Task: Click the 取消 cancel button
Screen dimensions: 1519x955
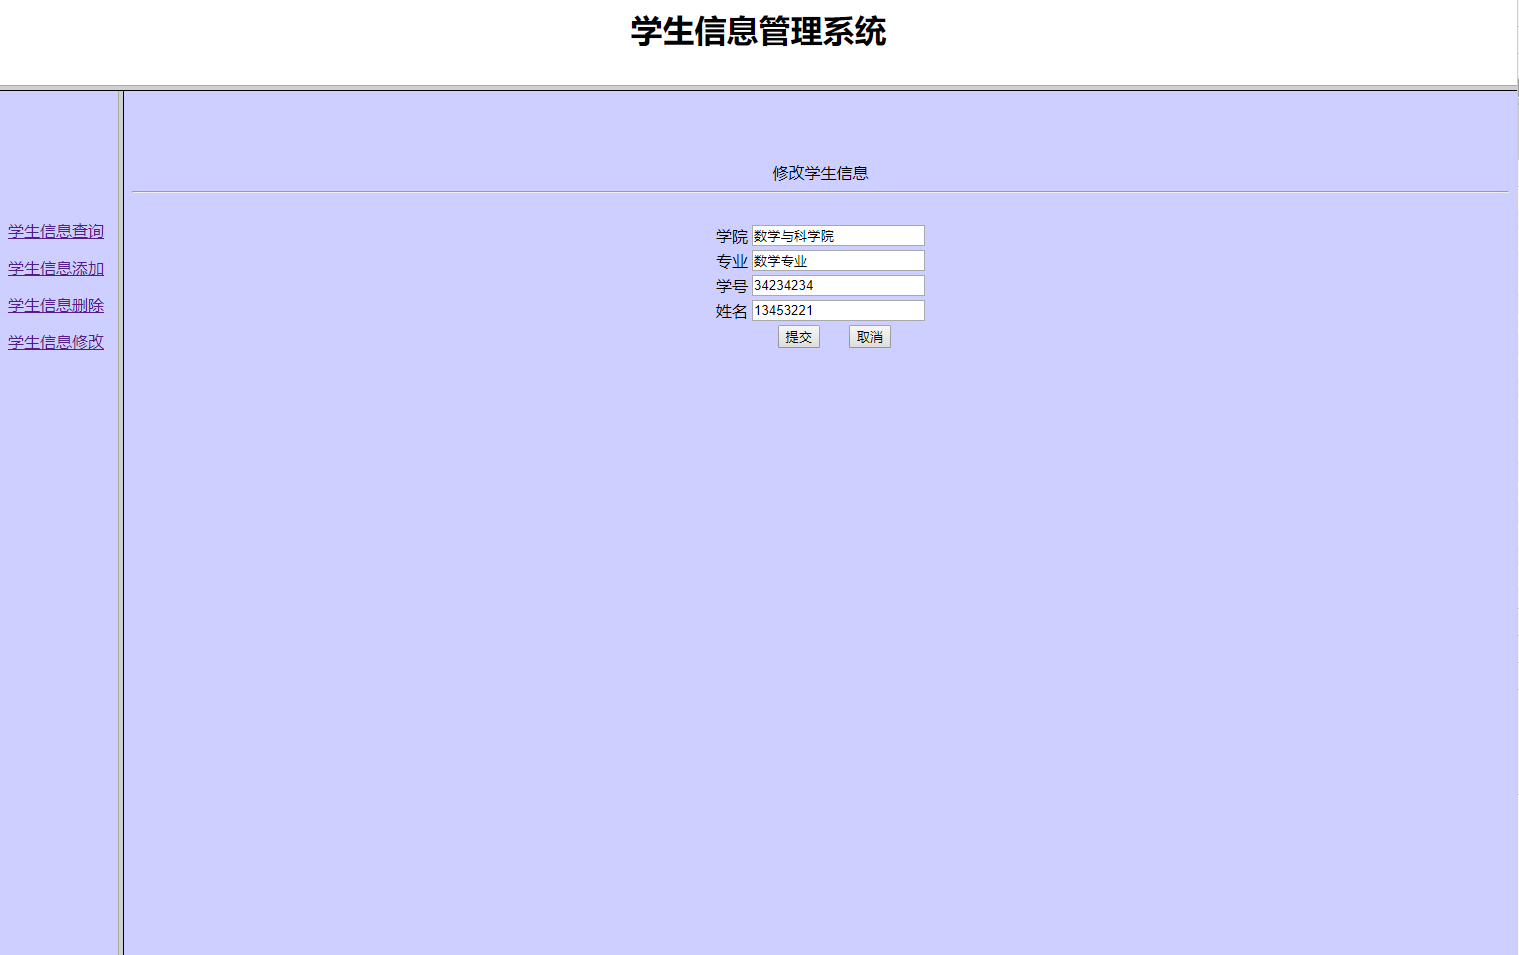Action: tap(868, 336)
